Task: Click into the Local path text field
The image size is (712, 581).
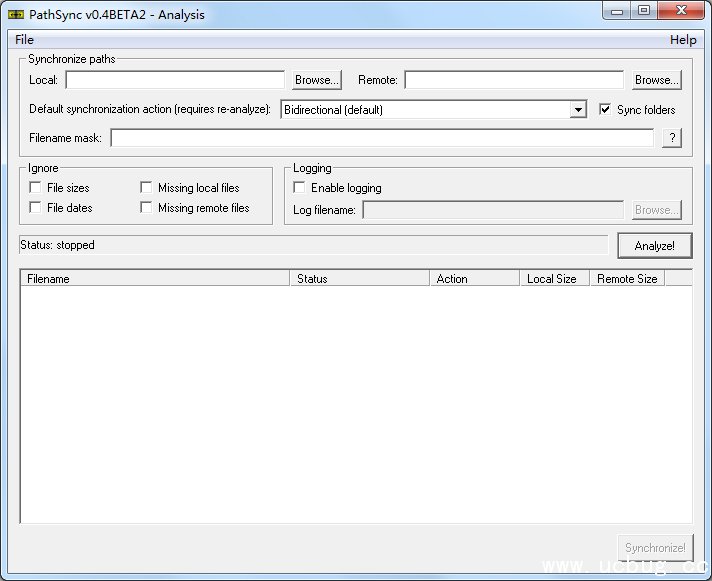Action: [175, 80]
